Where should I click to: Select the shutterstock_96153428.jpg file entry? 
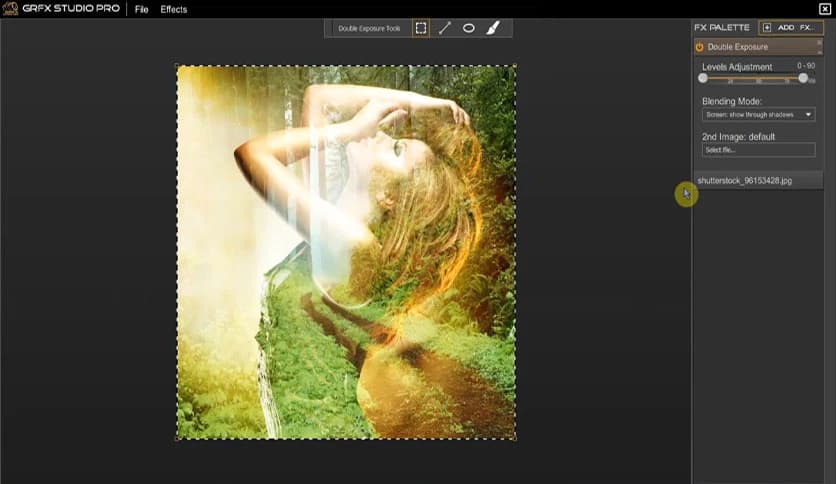[758, 181]
